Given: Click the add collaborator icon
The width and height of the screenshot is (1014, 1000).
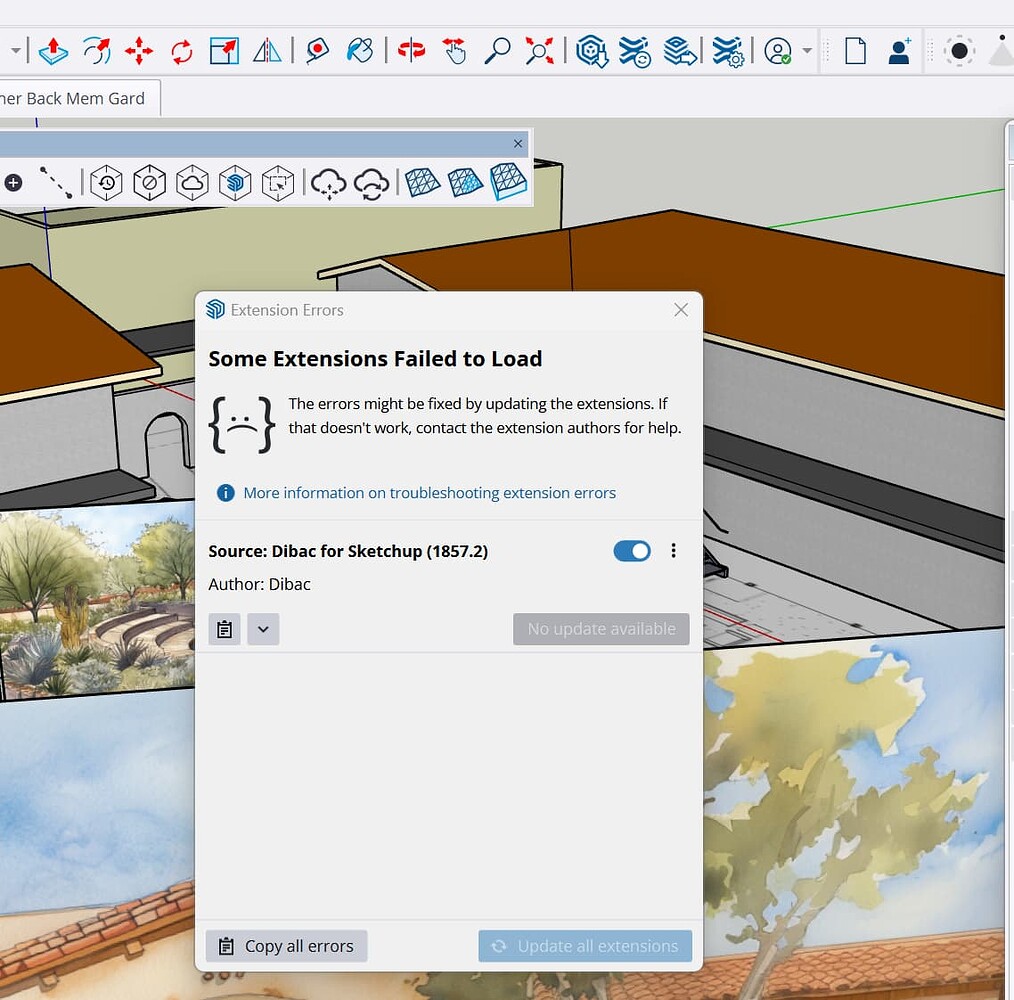Looking at the screenshot, I should (x=899, y=51).
